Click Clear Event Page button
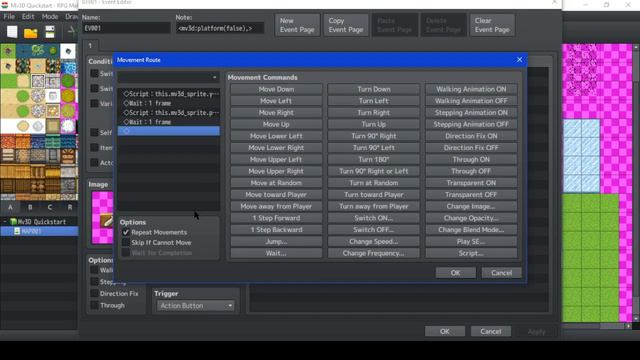 click(492, 25)
